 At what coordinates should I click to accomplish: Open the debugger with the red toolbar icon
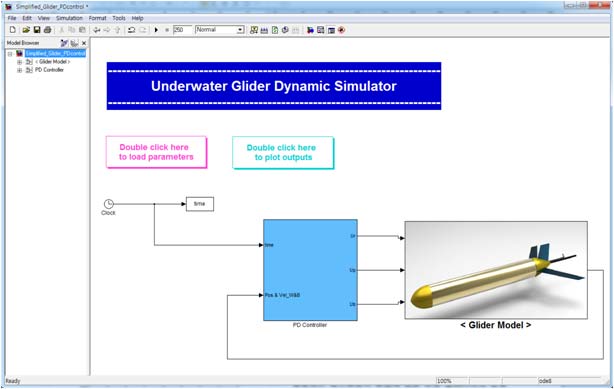click(341, 30)
